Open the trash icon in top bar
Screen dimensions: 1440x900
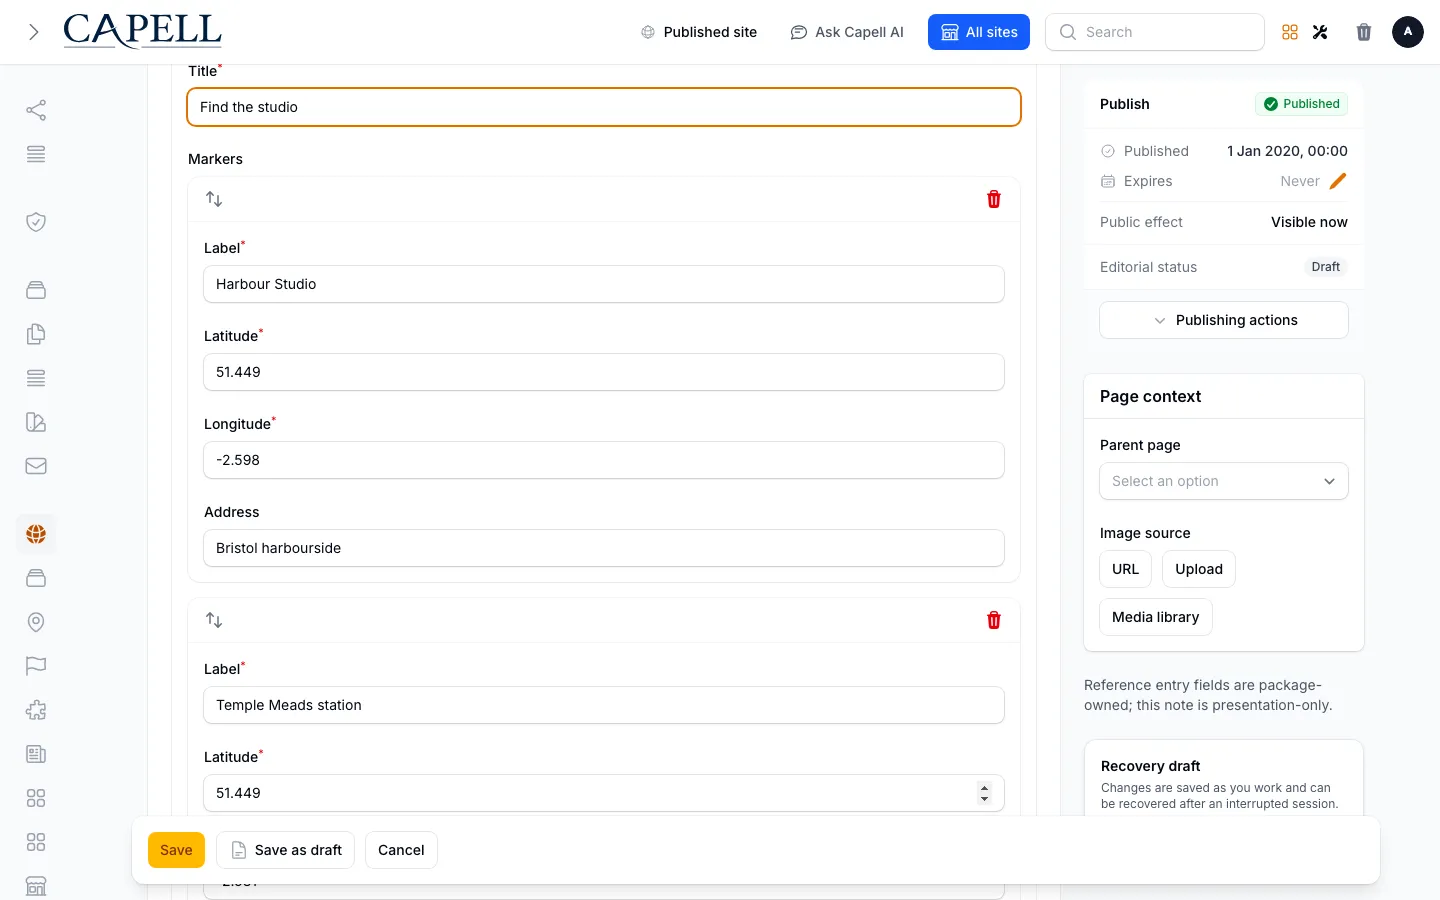(1364, 32)
